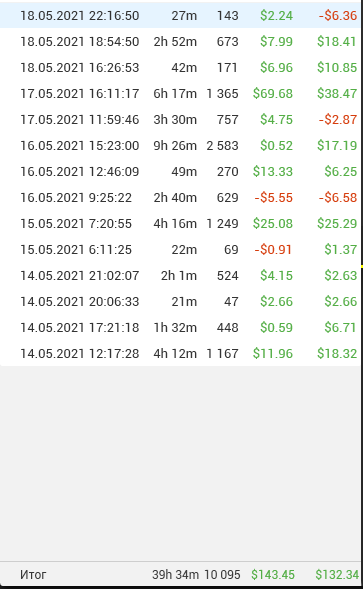The height and width of the screenshot is (589, 363).
Task: Select the session dated 15.05.2021 6:11:25
Action: coord(180,249)
